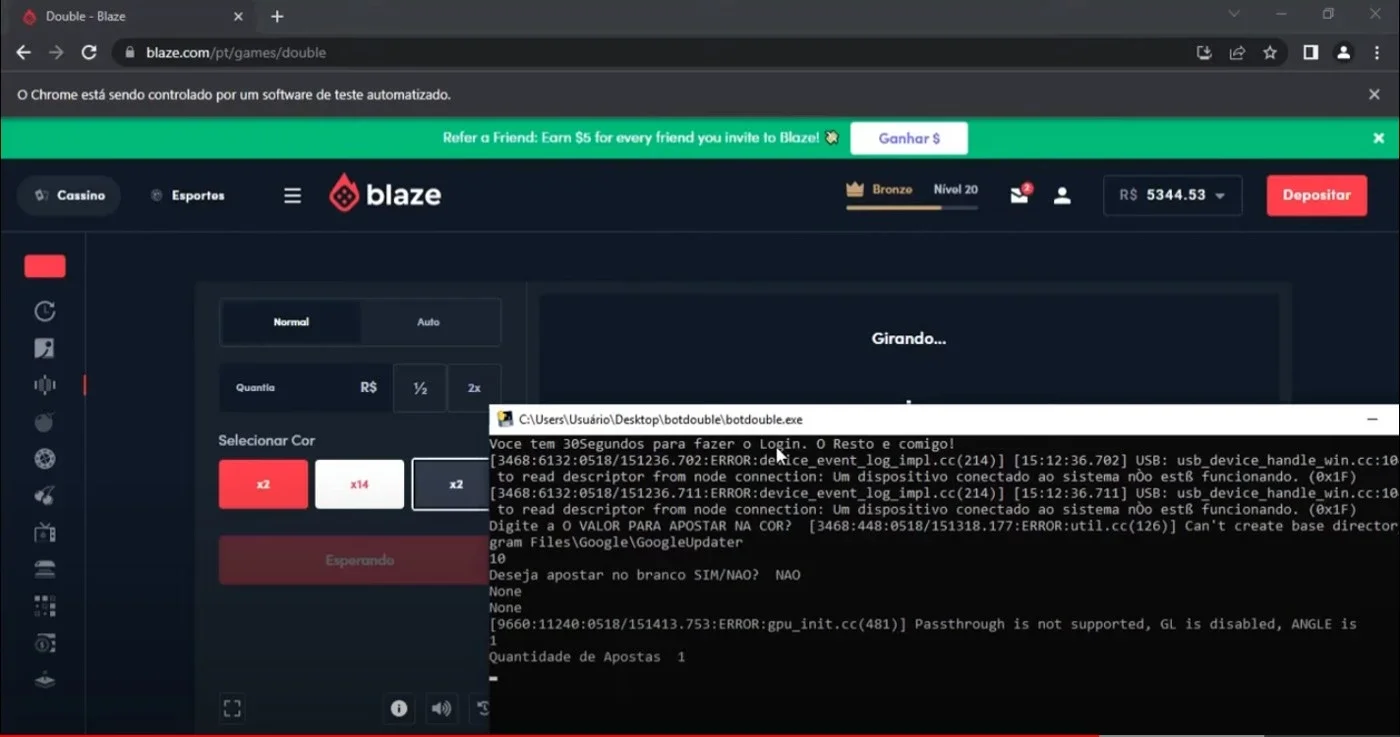Choose the white x14 color
Screen dimensions: 1400x737
[x=359, y=484]
